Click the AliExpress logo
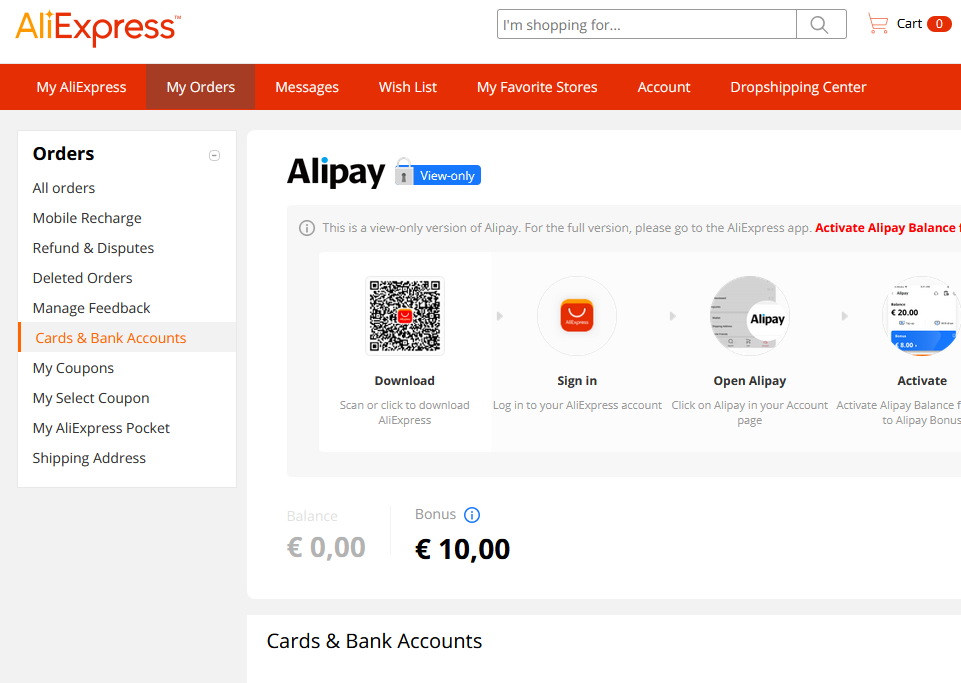Image resolution: width=961 pixels, height=683 pixels. pos(98,28)
